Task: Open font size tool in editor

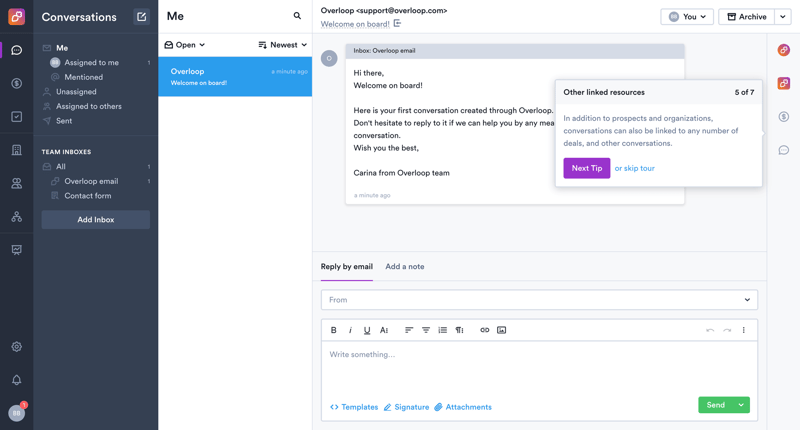Action: tap(384, 330)
